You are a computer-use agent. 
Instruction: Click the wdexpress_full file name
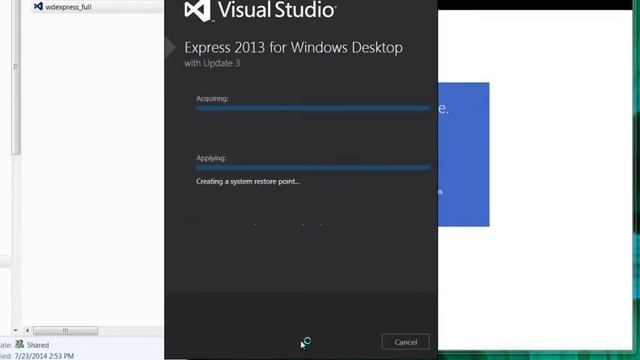[68, 7]
